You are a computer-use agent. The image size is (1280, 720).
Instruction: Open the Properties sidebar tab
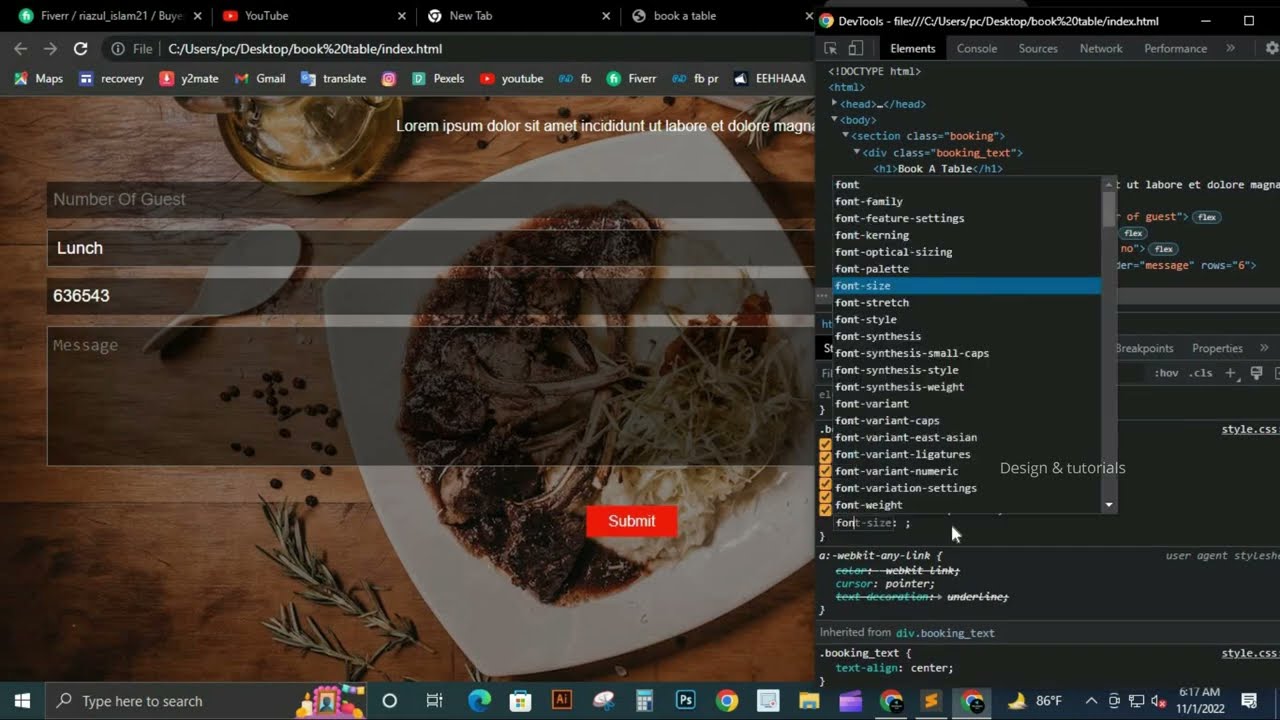pos(1217,348)
